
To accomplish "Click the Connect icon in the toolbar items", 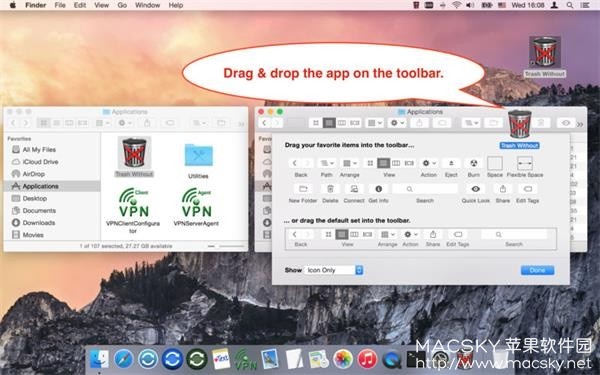I will coord(354,189).
